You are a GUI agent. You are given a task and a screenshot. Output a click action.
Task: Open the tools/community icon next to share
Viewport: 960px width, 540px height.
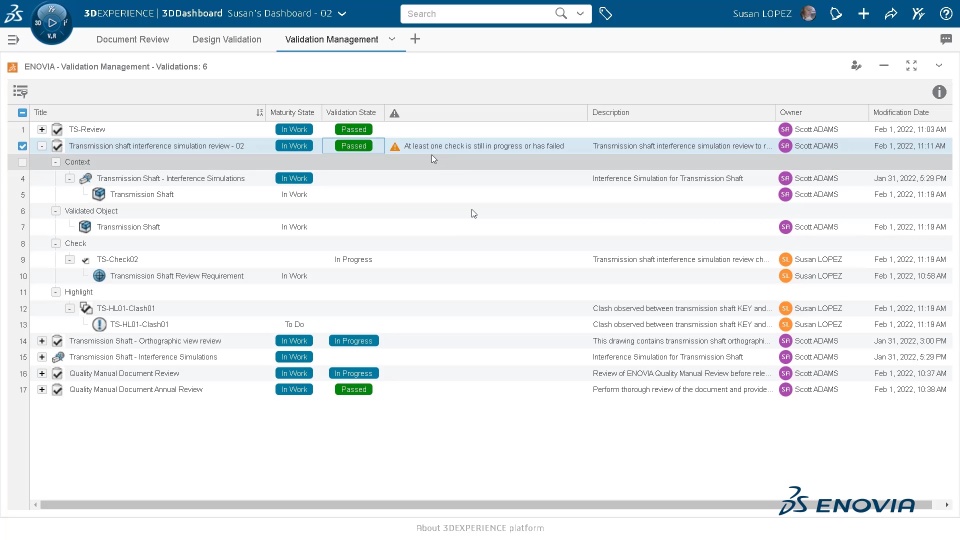918,13
